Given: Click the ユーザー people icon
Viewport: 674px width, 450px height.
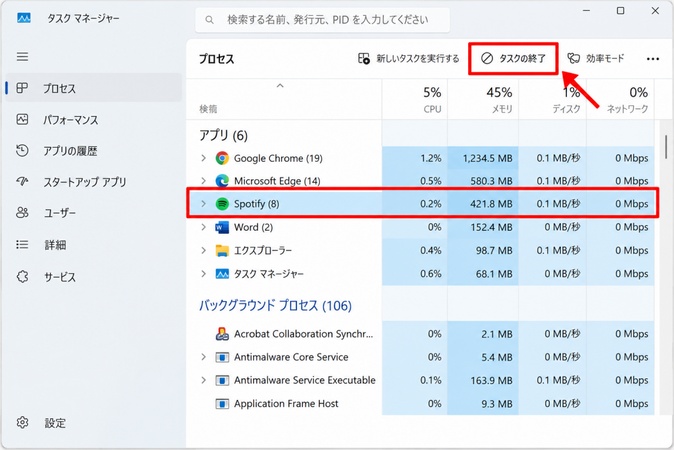Looking at the screenshot, I should (x=22, y=213).
